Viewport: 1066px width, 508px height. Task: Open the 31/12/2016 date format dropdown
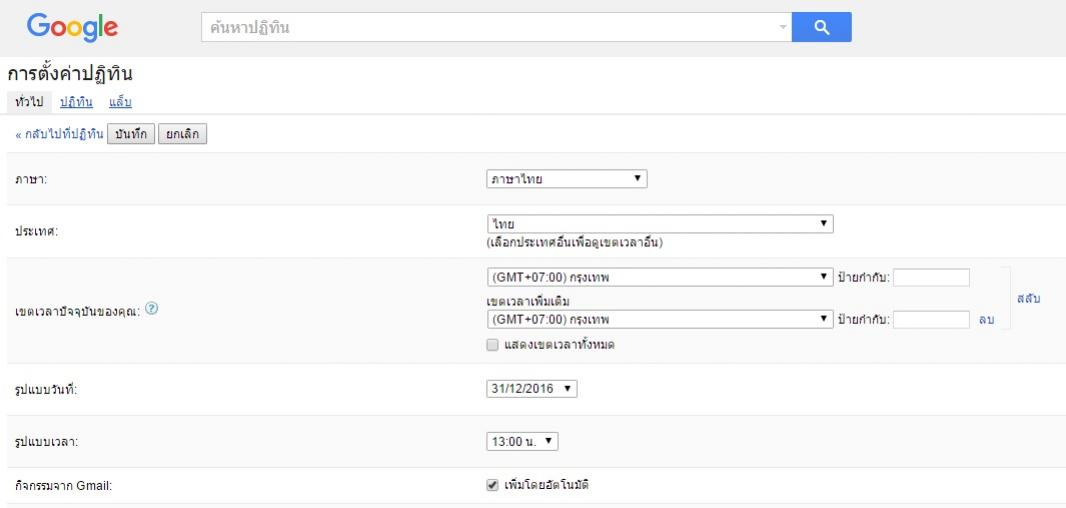[x=531, y=389]
